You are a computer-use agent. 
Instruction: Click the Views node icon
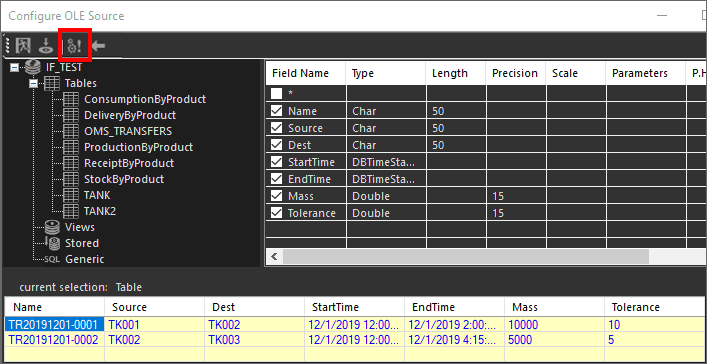pos(52,227)
